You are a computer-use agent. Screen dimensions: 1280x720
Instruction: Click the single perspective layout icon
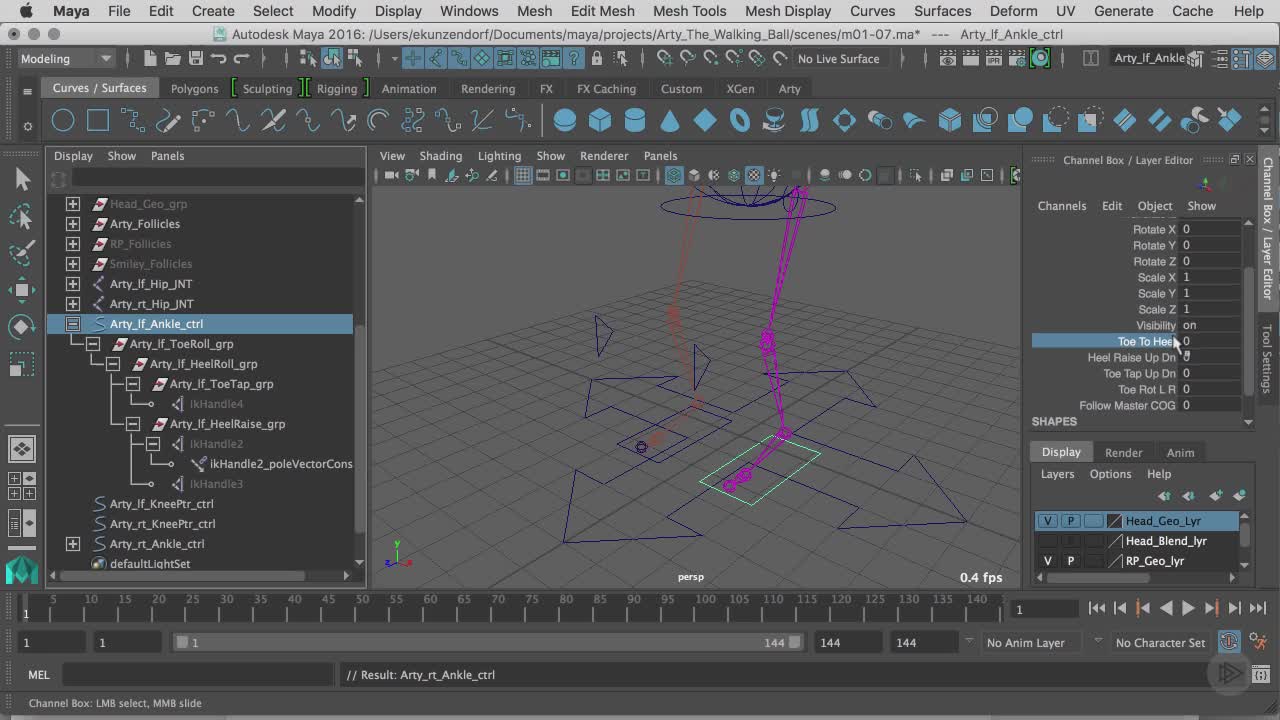point(22,448)
